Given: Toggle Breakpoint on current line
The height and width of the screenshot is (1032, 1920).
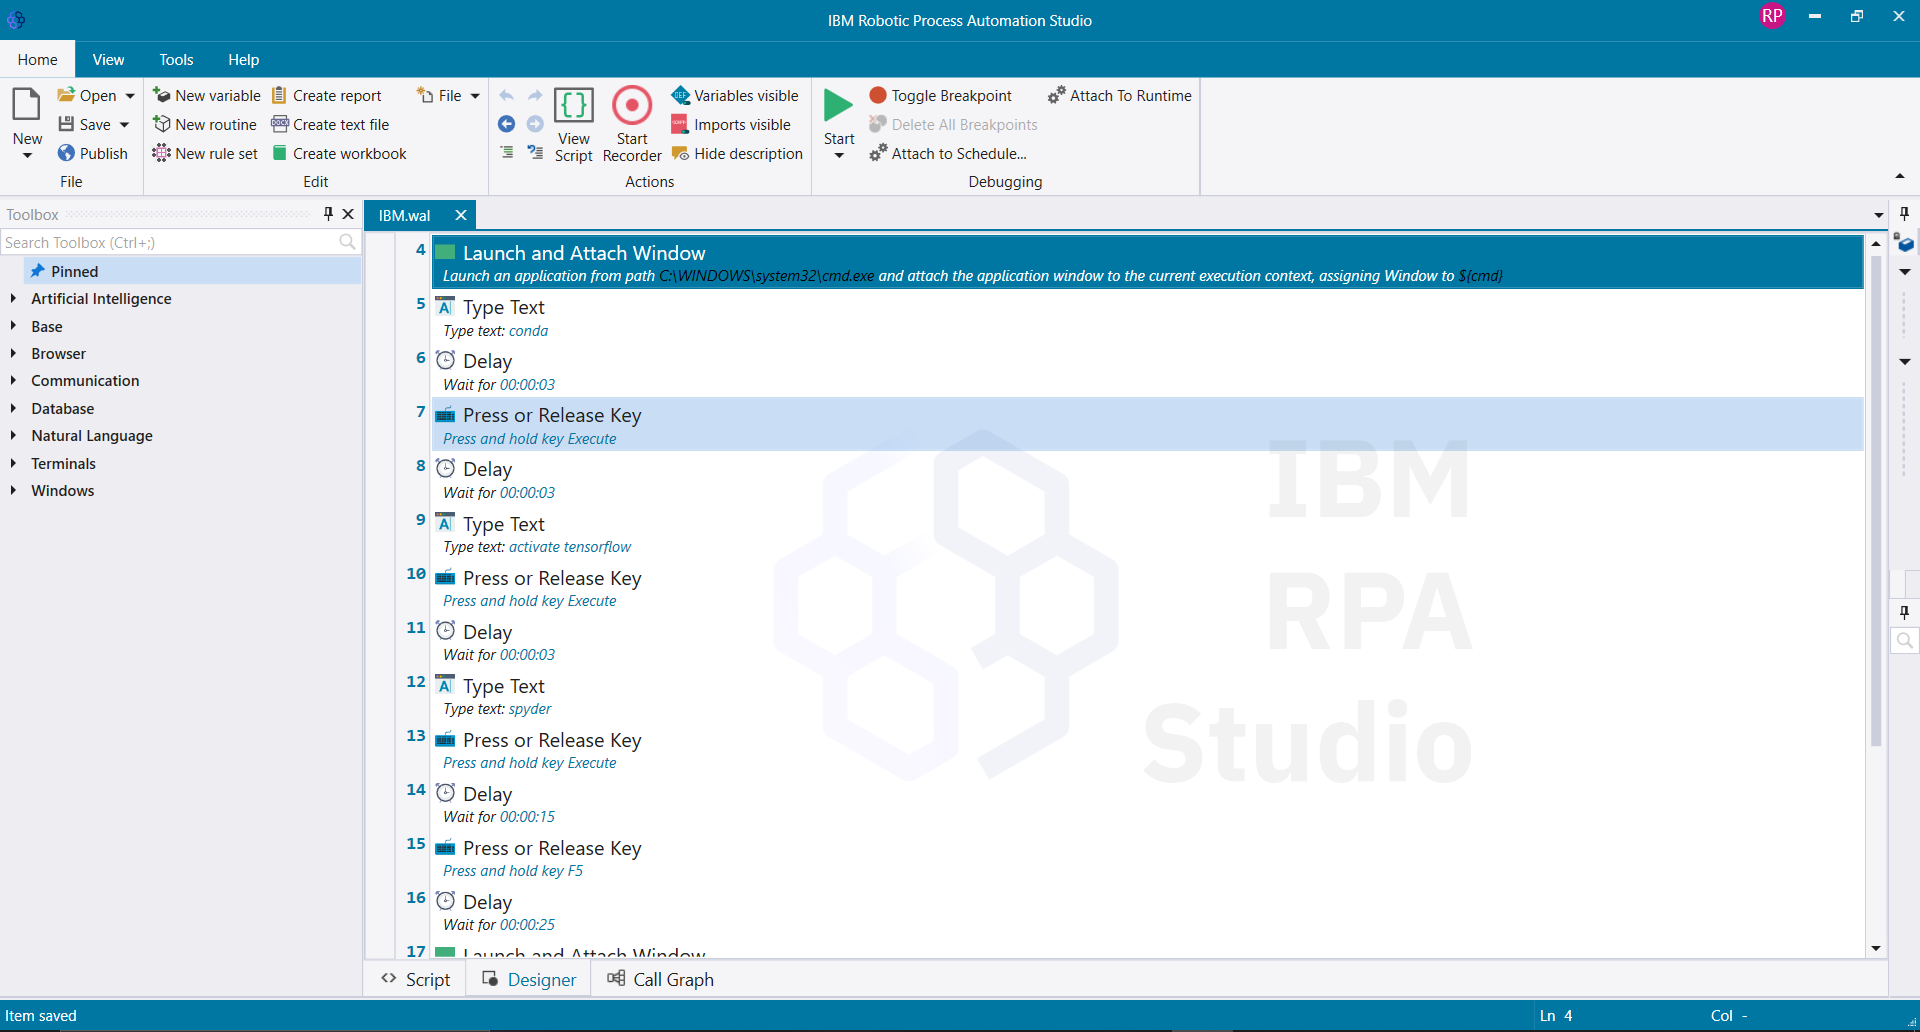Looking at the screenshot, I should 941,95.
